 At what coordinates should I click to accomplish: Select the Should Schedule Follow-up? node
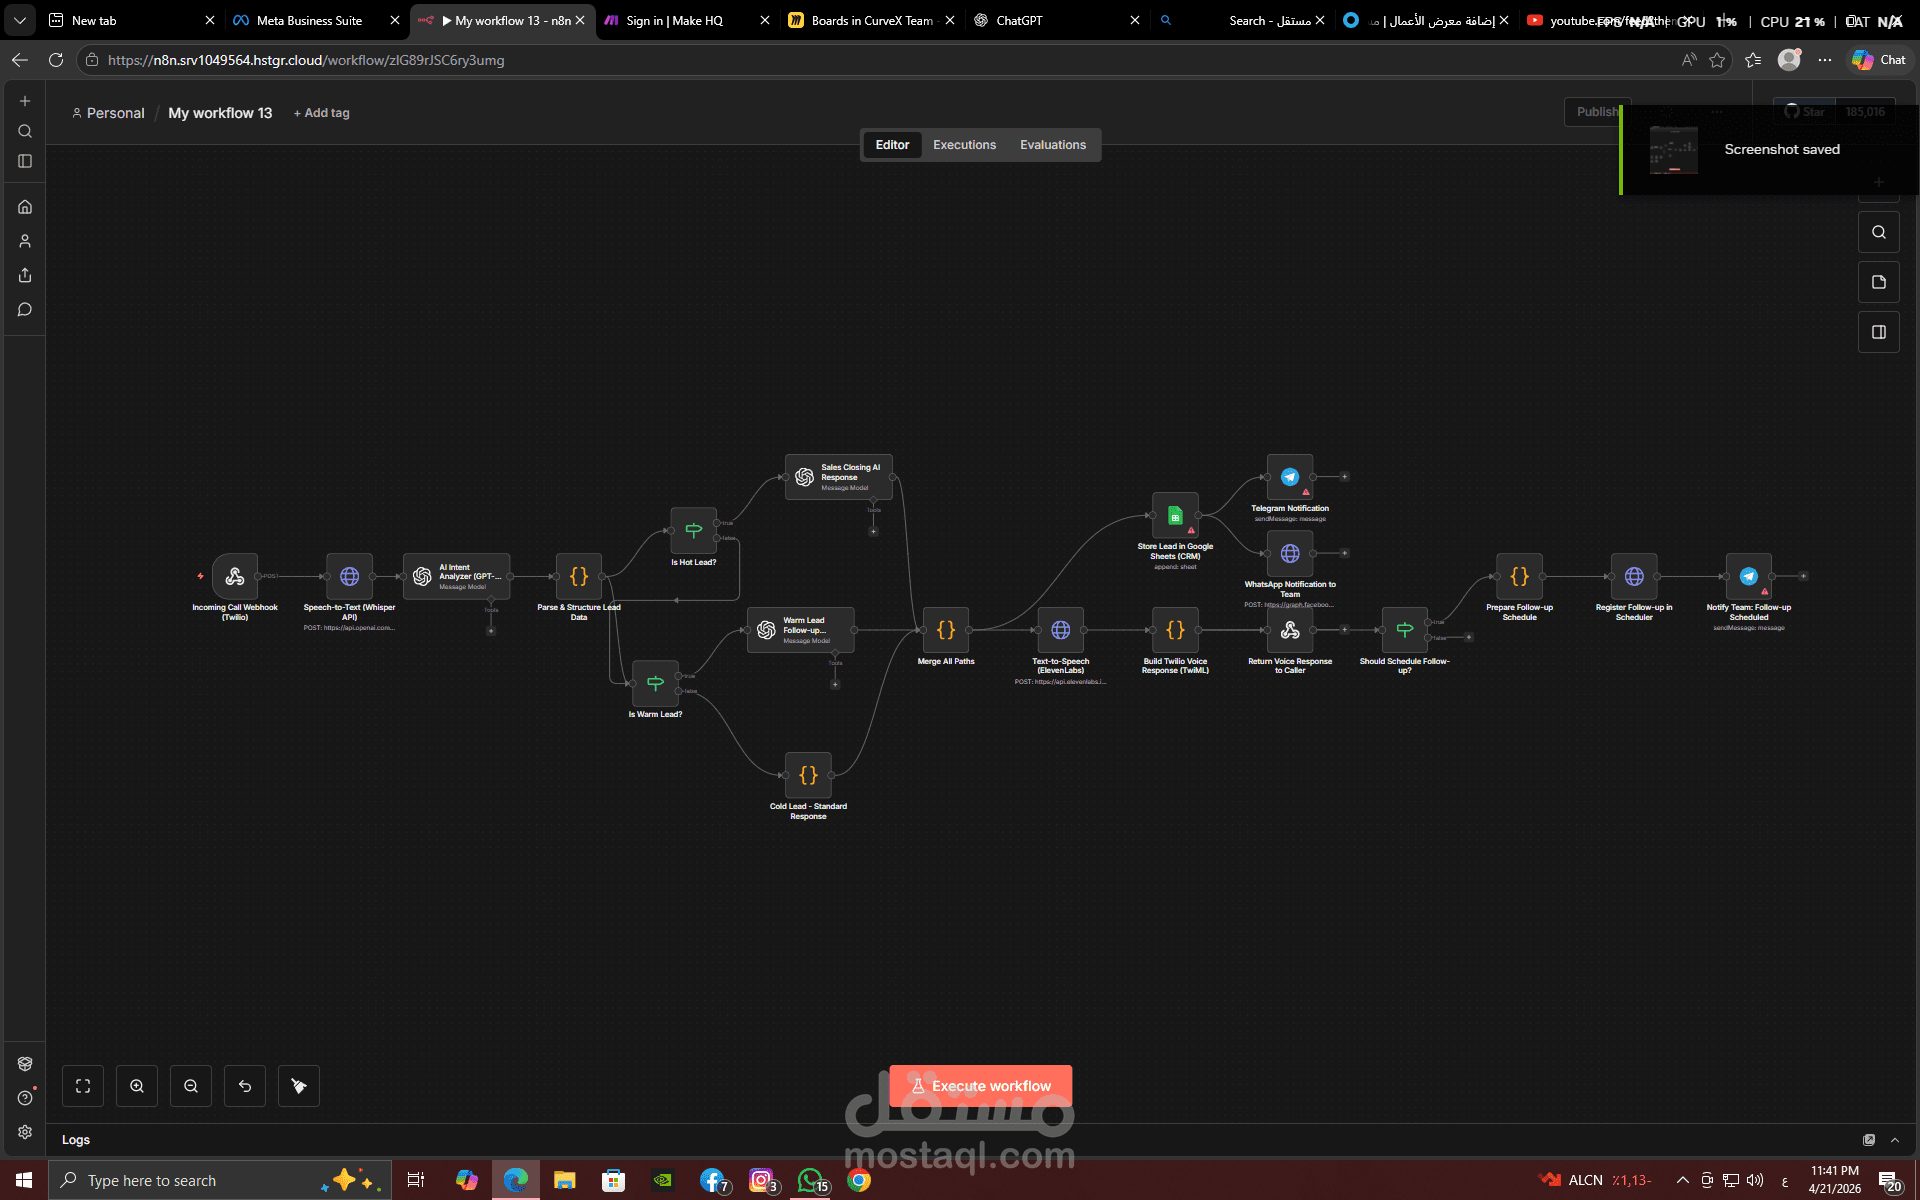1405,630
